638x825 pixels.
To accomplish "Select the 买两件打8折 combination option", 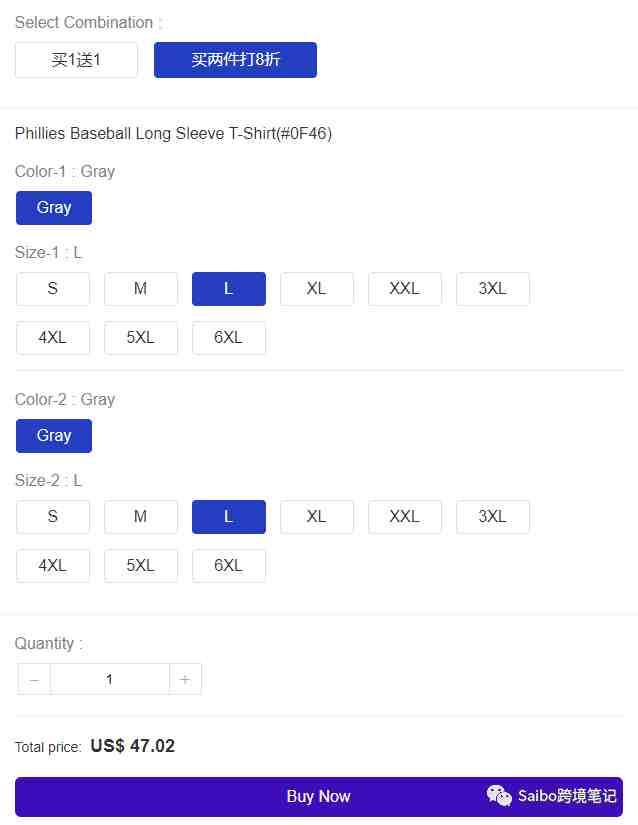I will tap(235, 60).
